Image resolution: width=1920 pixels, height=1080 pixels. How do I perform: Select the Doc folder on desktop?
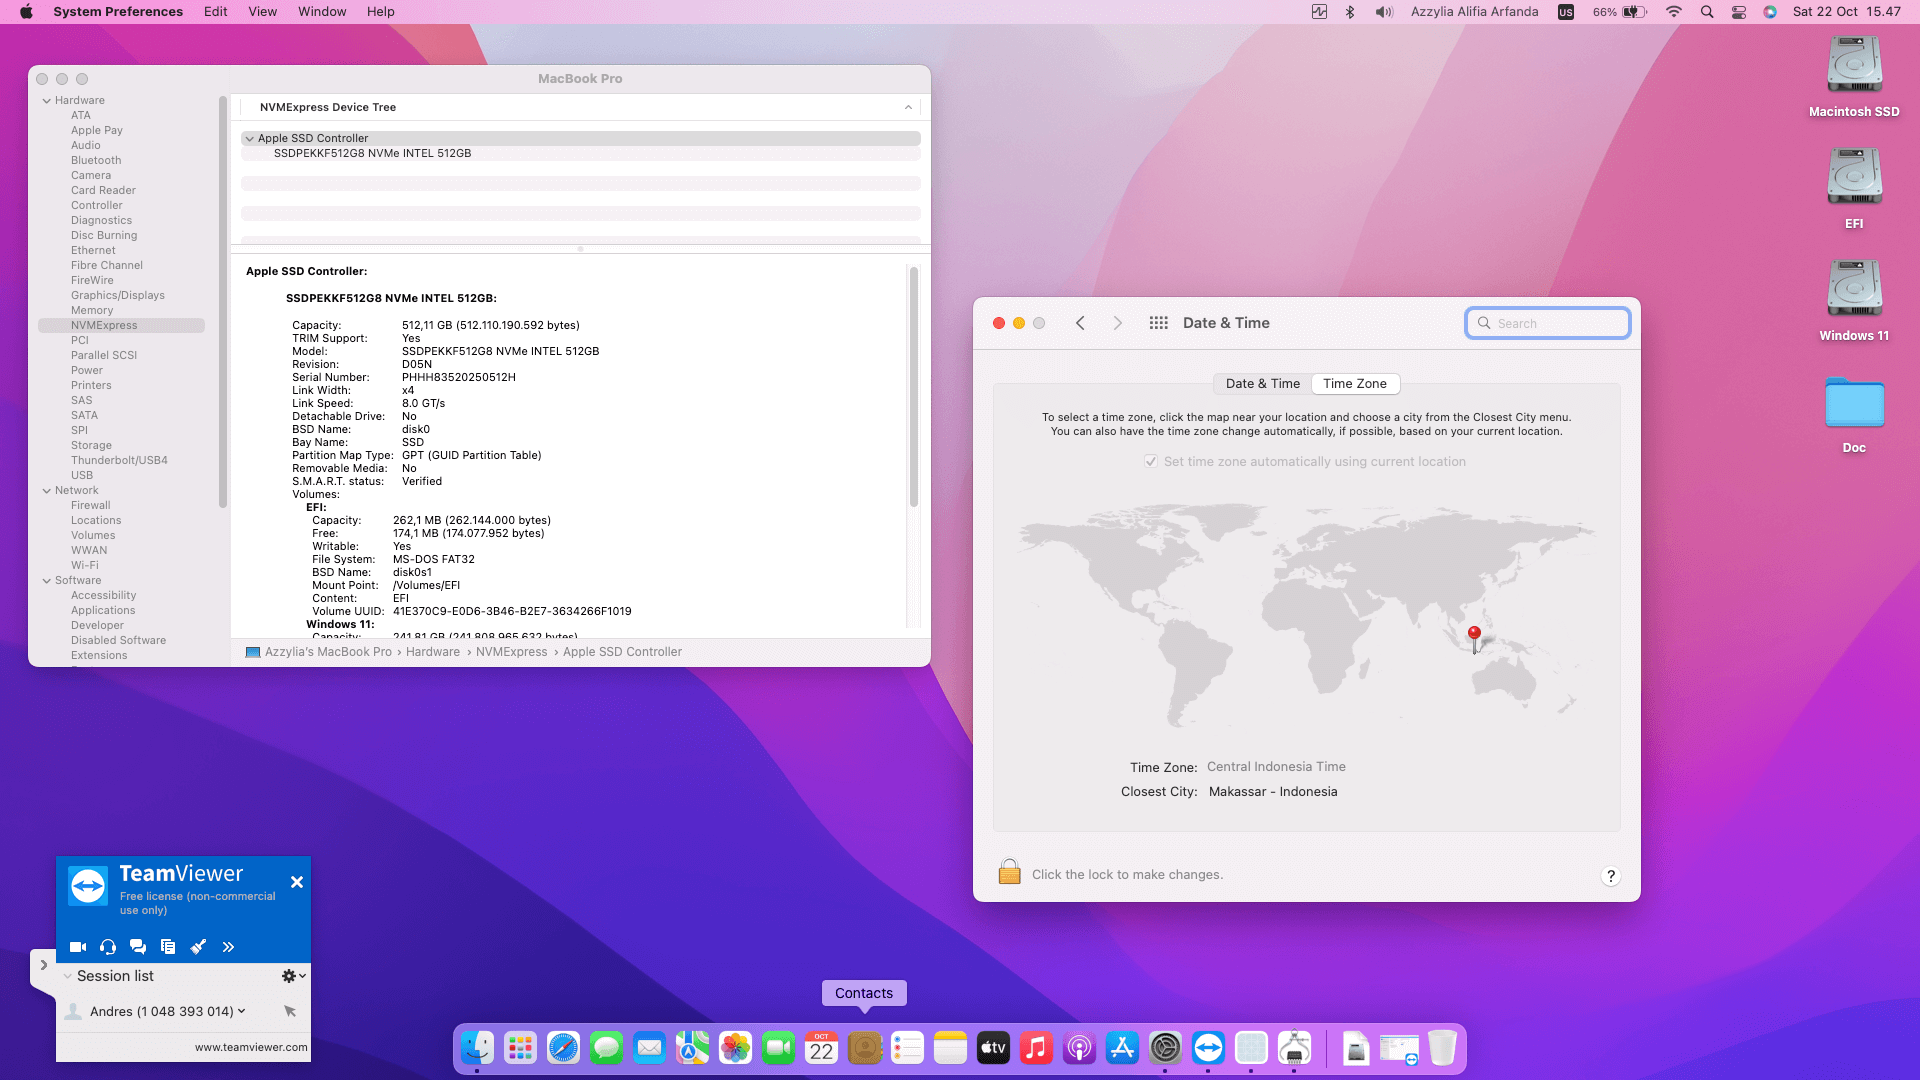point(1854,414)
